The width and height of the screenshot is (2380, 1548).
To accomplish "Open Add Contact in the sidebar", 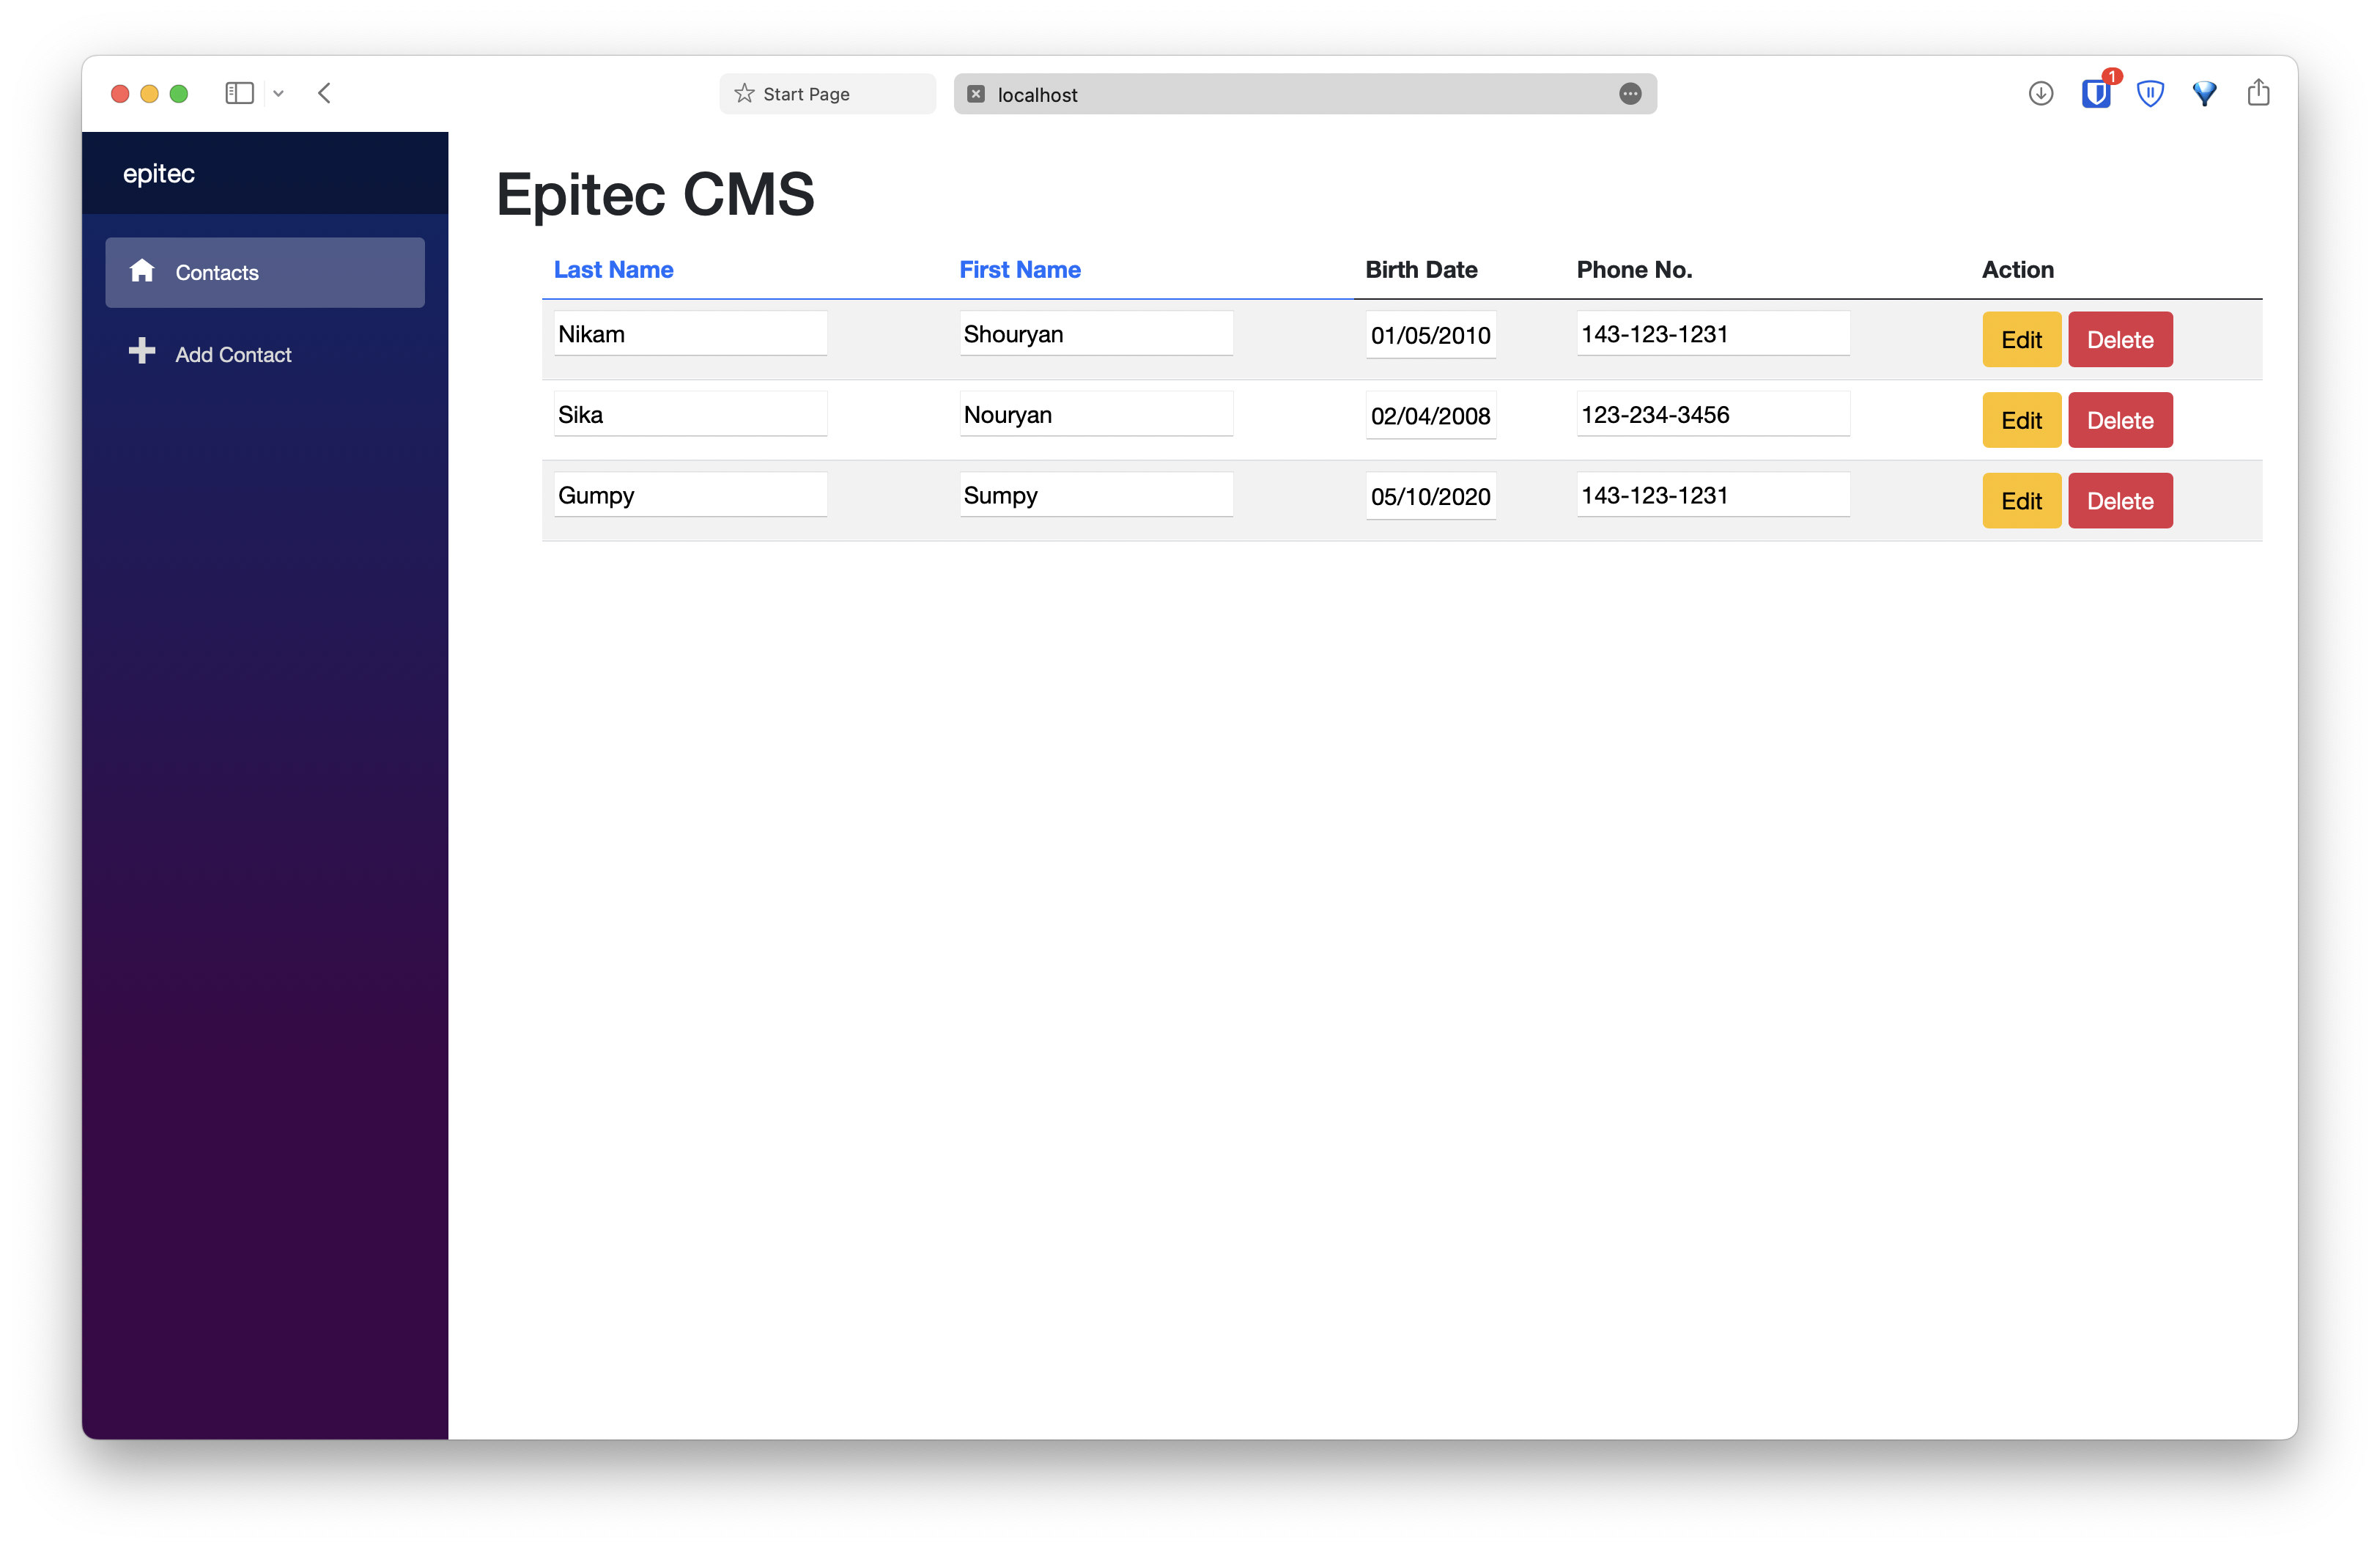I will coord(233,355).
